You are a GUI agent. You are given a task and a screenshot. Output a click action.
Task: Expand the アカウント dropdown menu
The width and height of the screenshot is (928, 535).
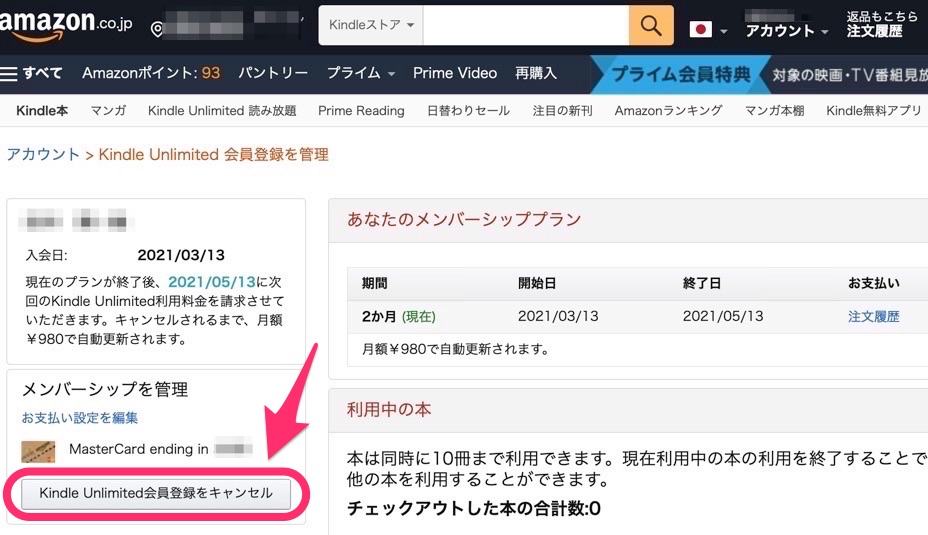coord(786,31)
